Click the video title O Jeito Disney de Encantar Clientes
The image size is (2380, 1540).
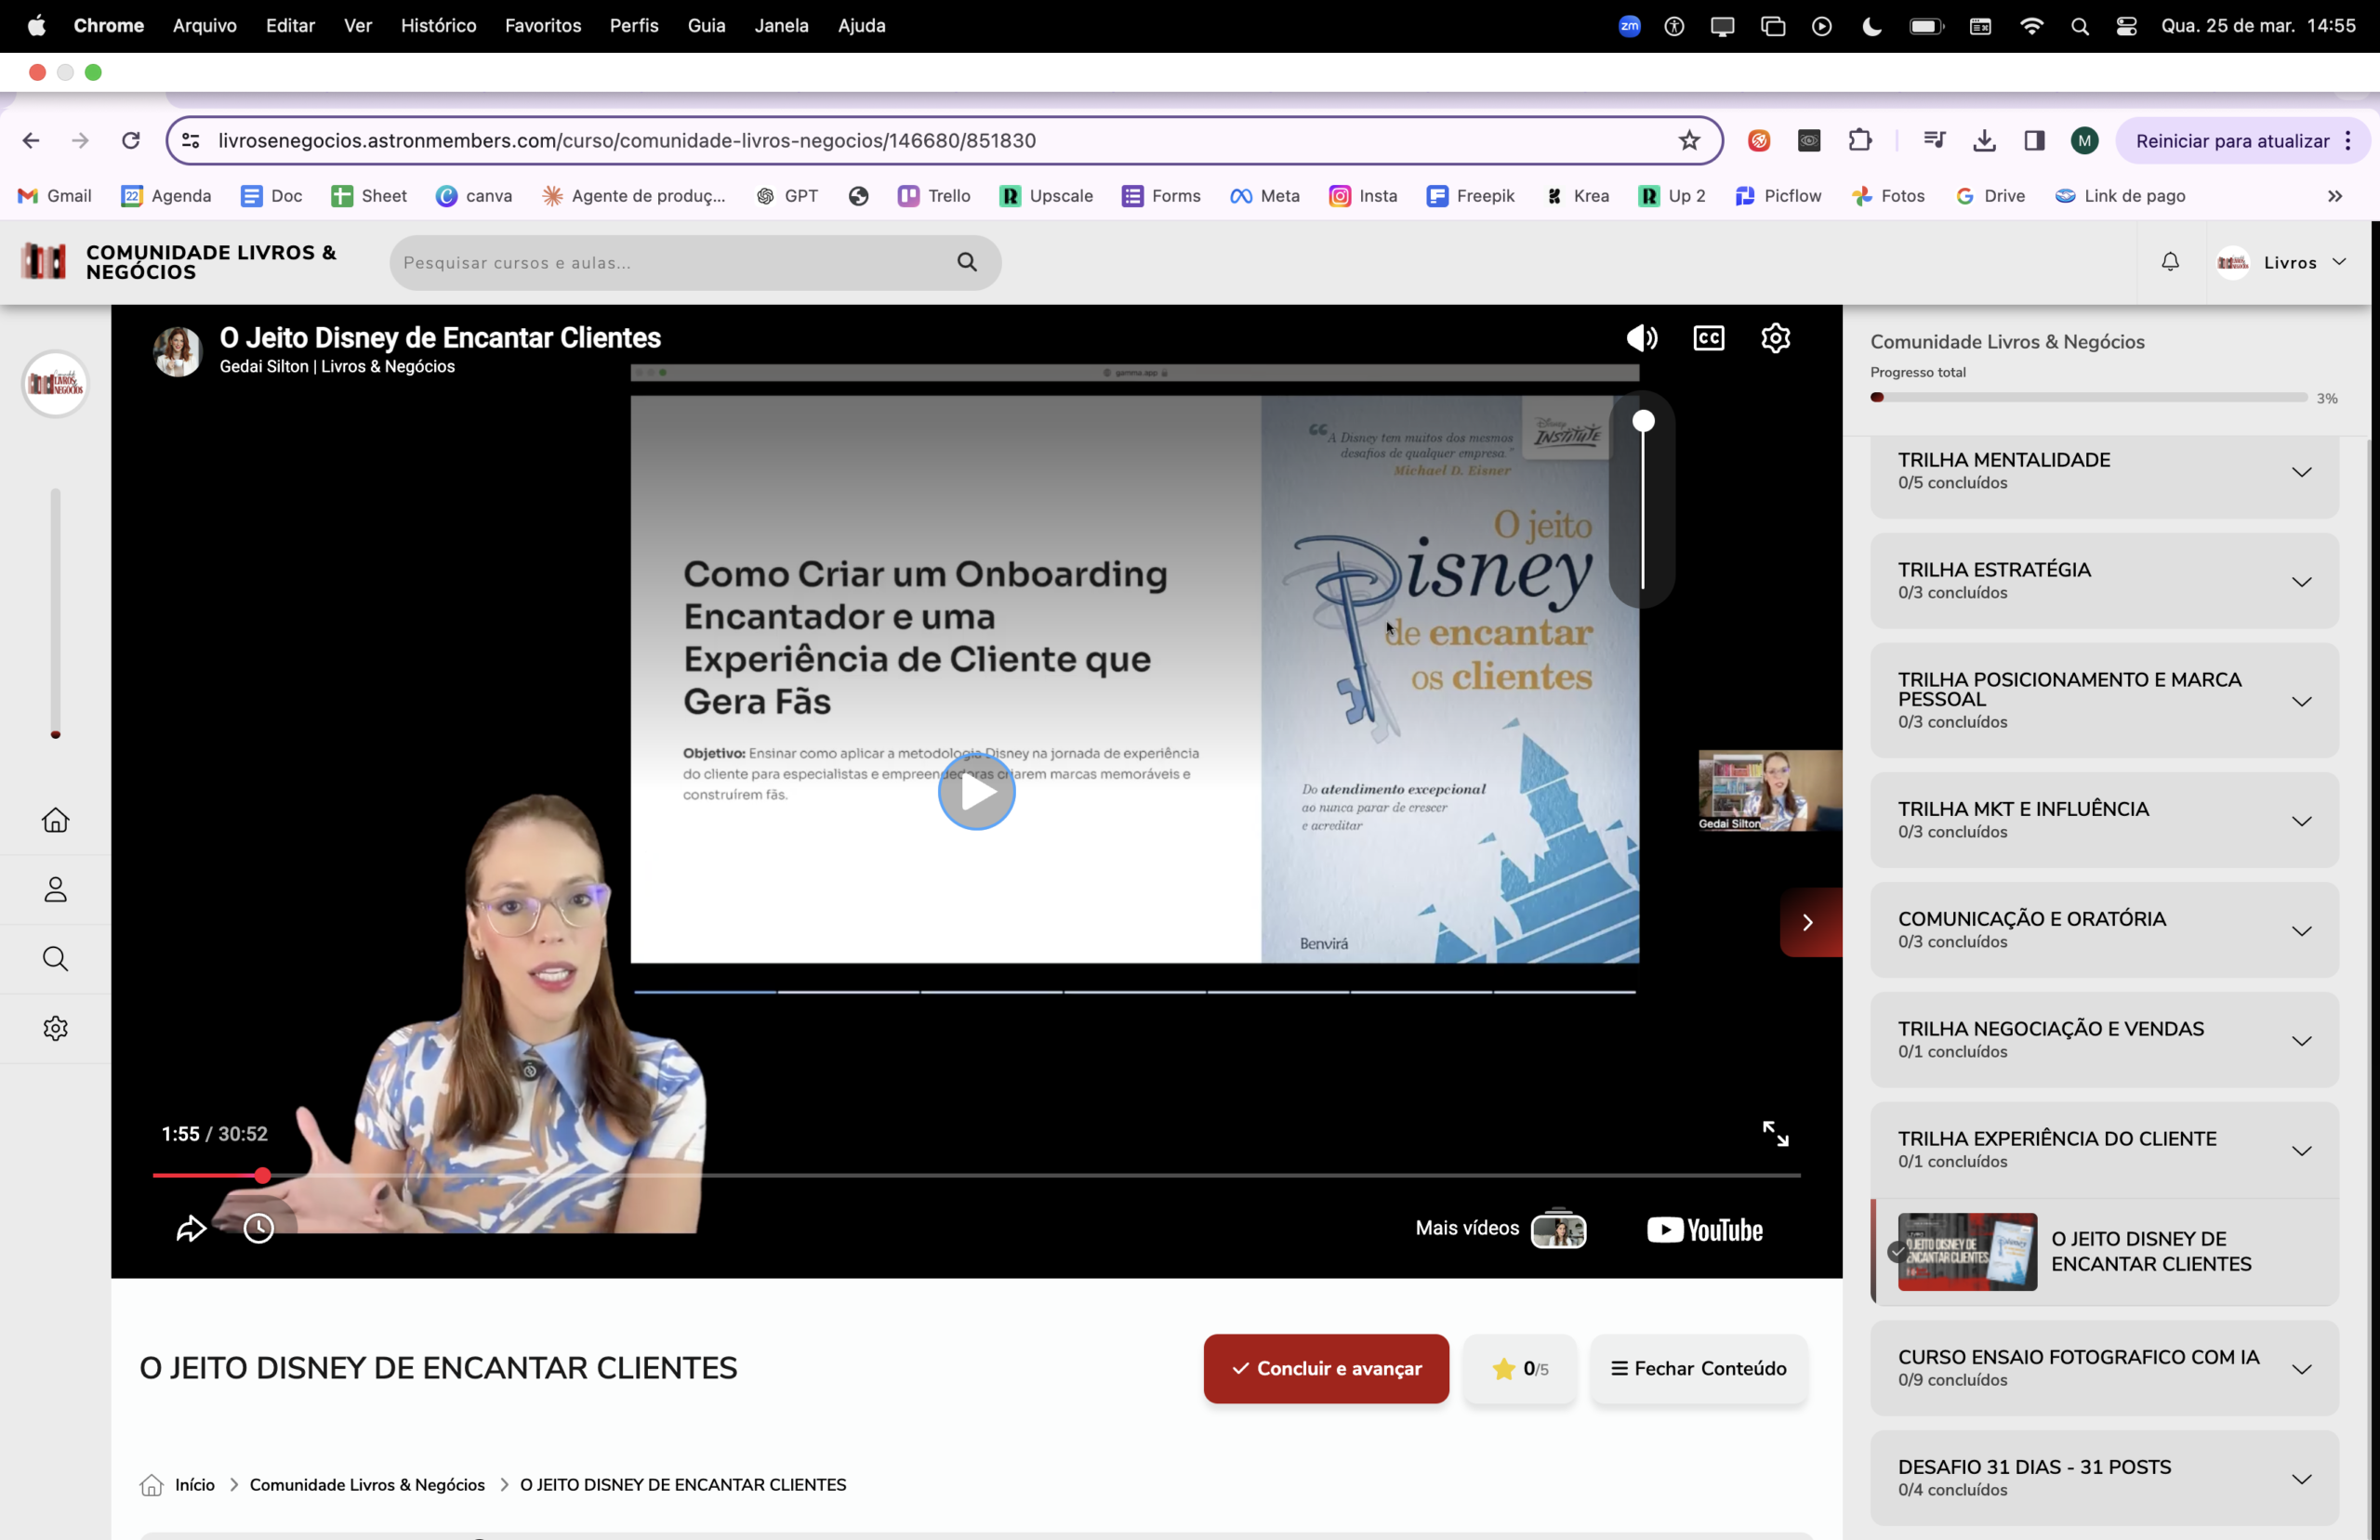[x=440, y=338]
